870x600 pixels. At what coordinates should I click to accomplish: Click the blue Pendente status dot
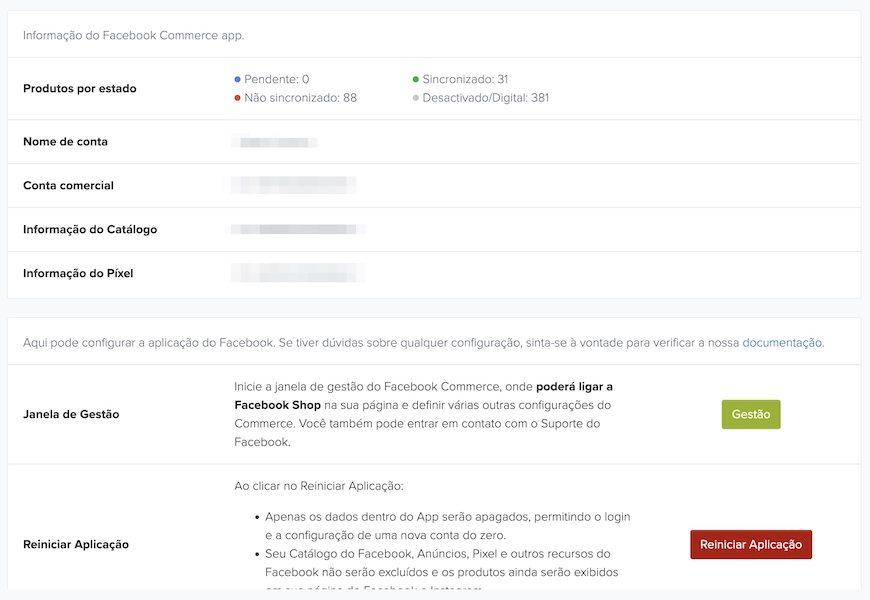(237, 79)
